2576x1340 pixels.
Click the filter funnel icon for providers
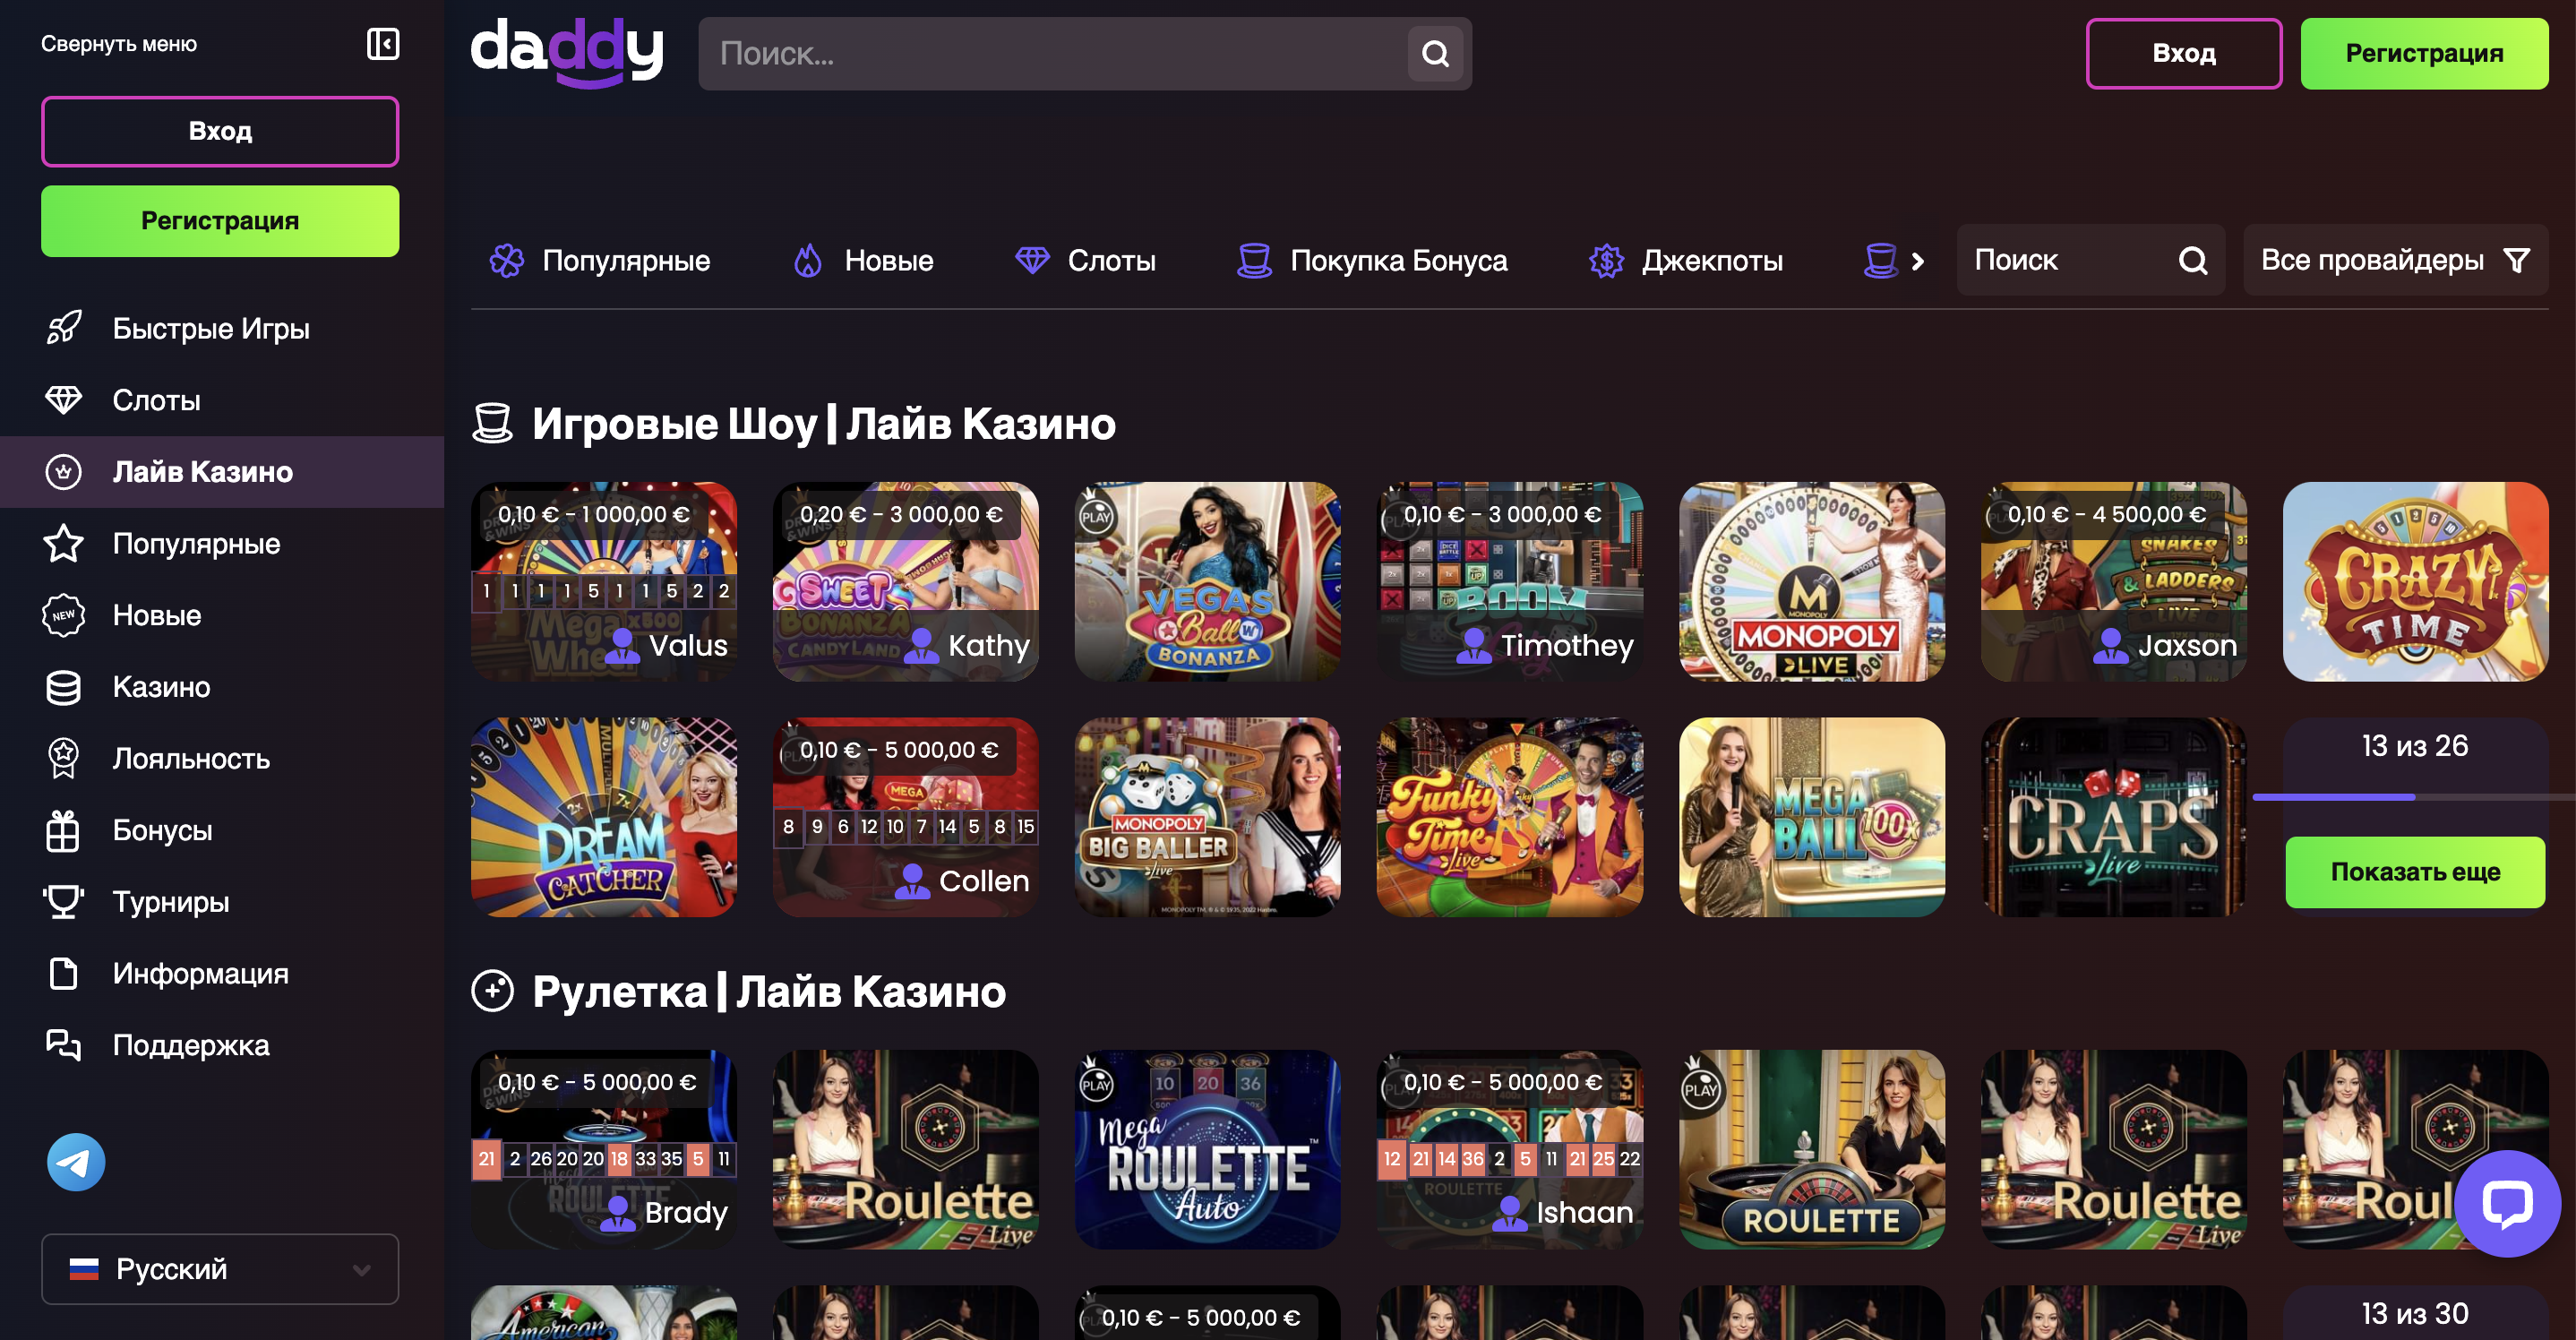[2517, 260]
